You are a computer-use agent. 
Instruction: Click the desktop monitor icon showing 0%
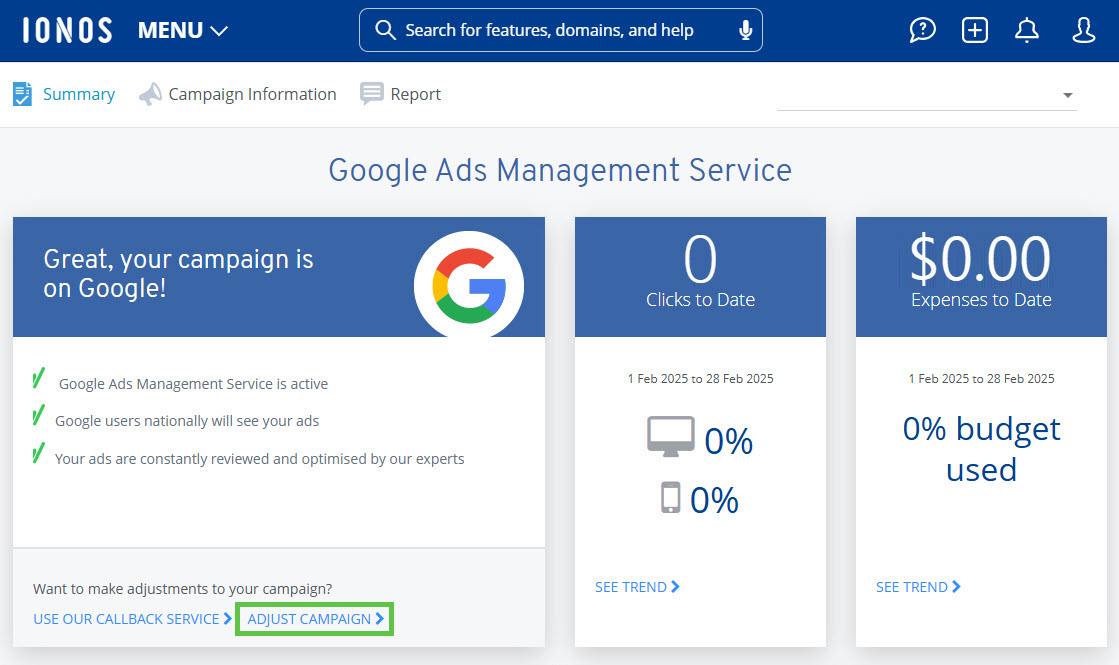point(672,436)
